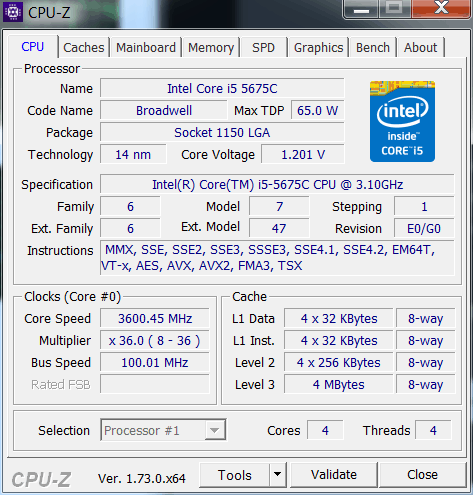
Task: Open the Bench tab
Action: [x=373, y=47]
